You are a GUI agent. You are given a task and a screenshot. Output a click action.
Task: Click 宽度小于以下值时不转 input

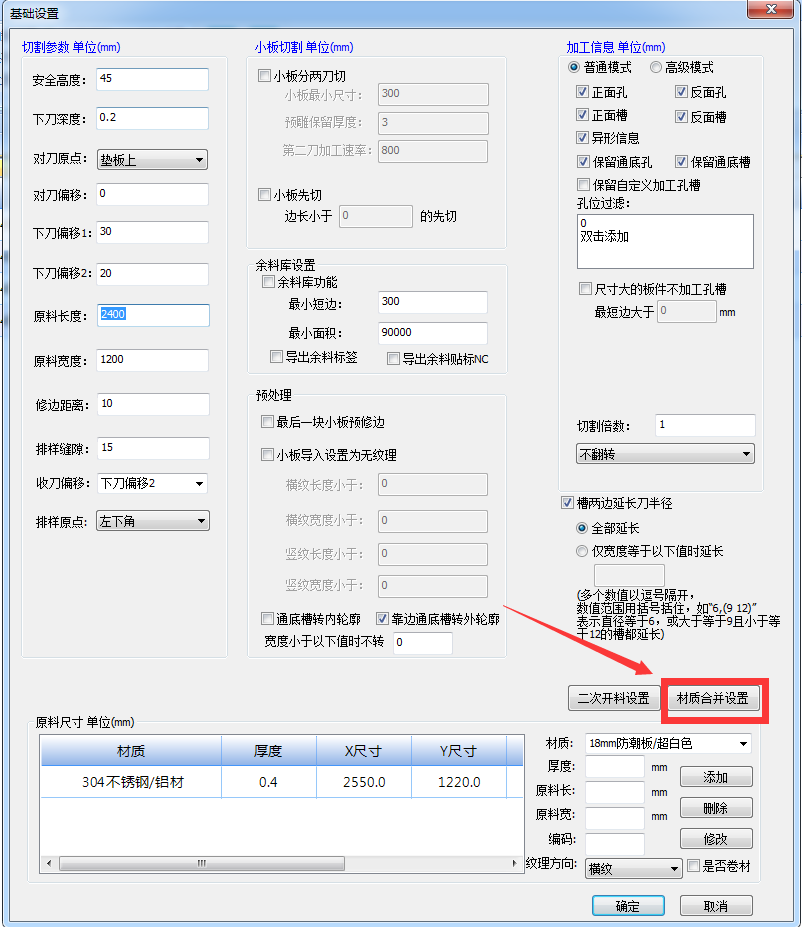click(x=423, y=643)
